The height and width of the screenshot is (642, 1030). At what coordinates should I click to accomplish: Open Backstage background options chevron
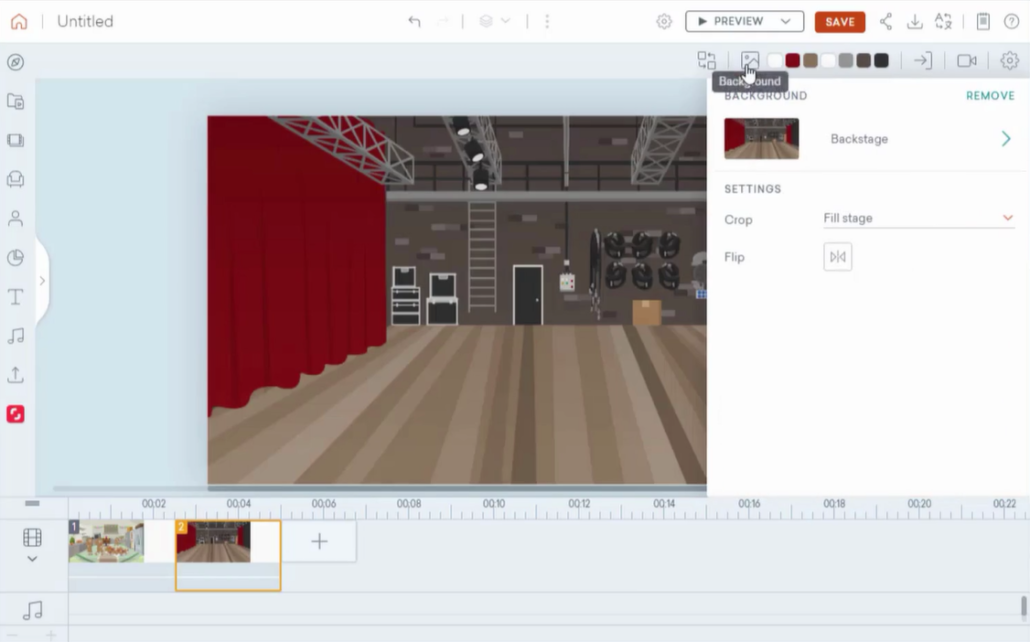tap(1006, 139)
